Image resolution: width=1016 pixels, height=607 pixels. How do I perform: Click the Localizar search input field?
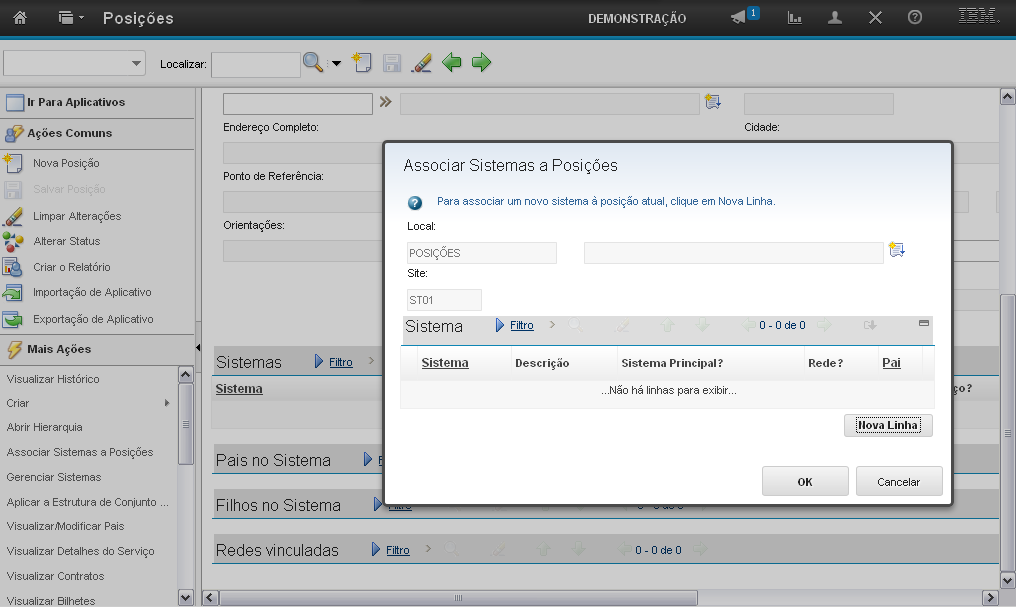255,64
